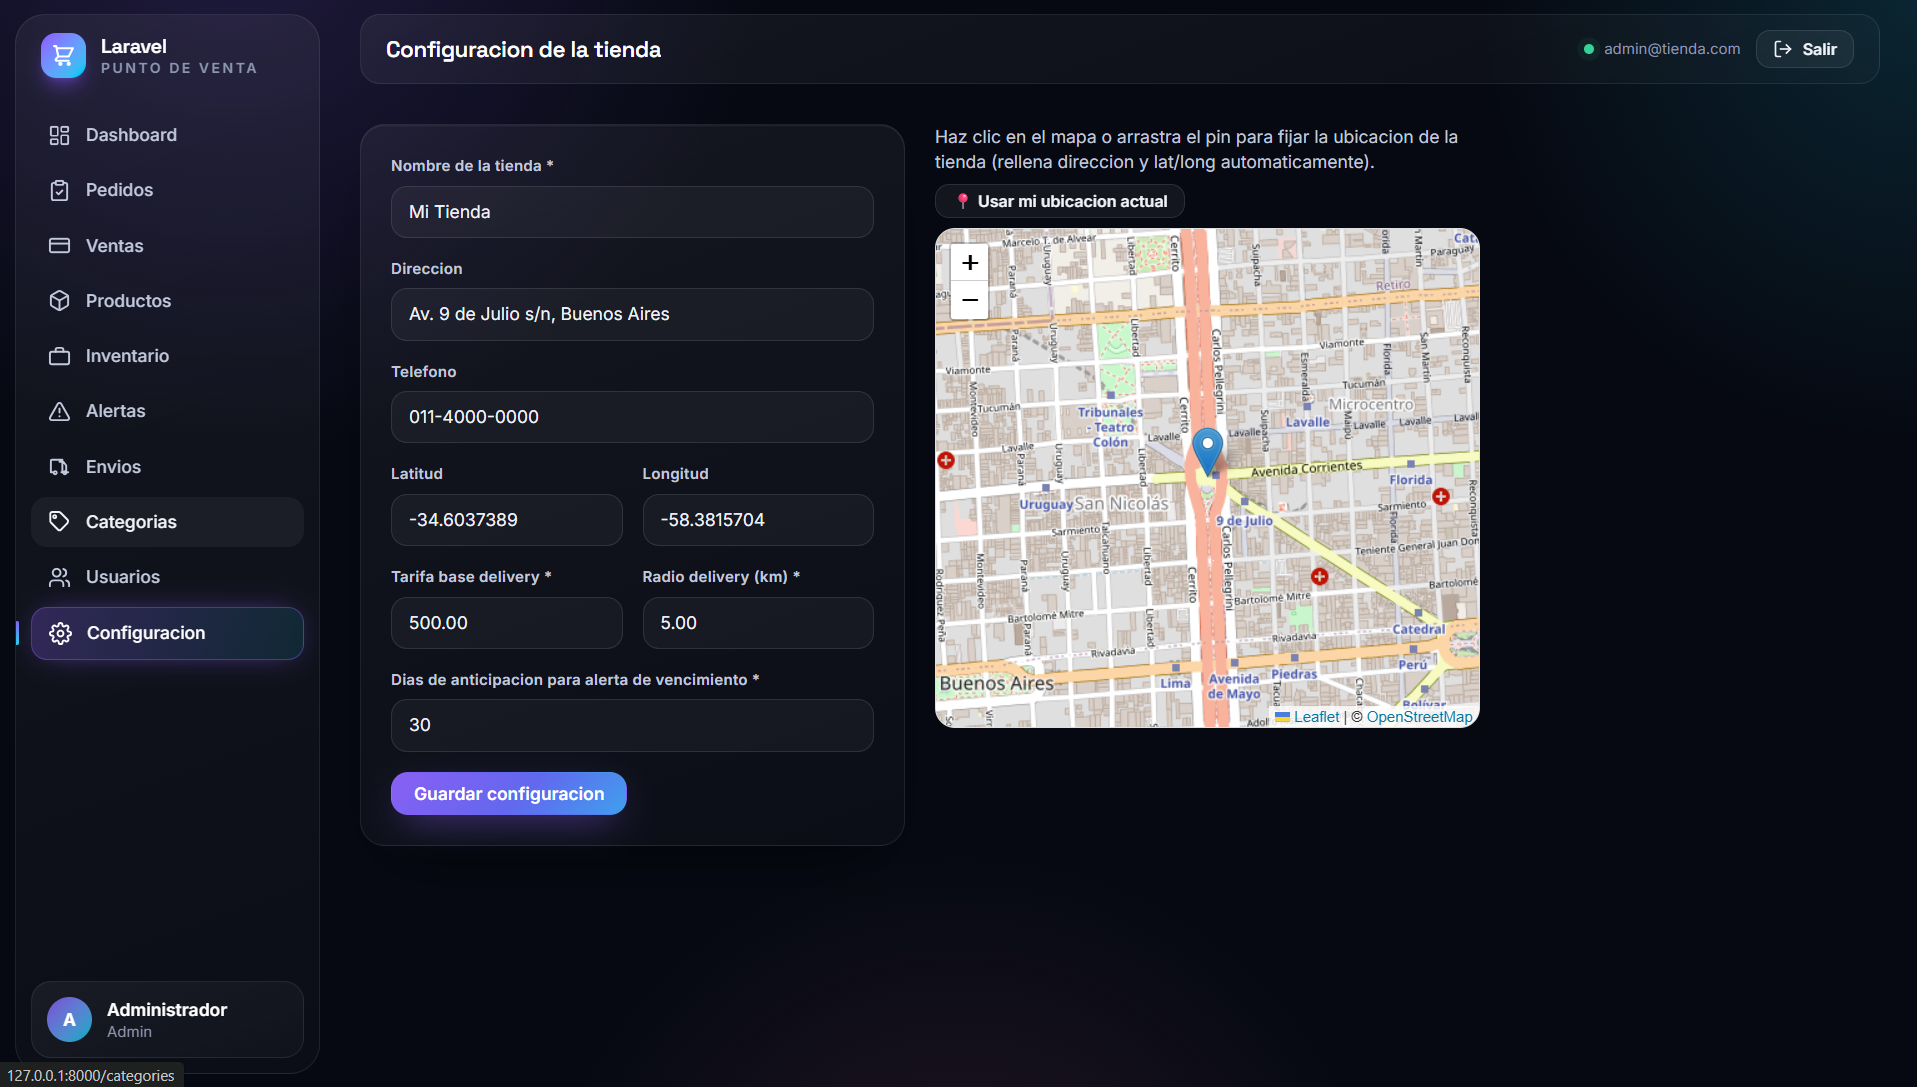Screen dimensions: 1917x1087
Task: Click Usar mi ubicacion actual
Action: pos(1060,201)
